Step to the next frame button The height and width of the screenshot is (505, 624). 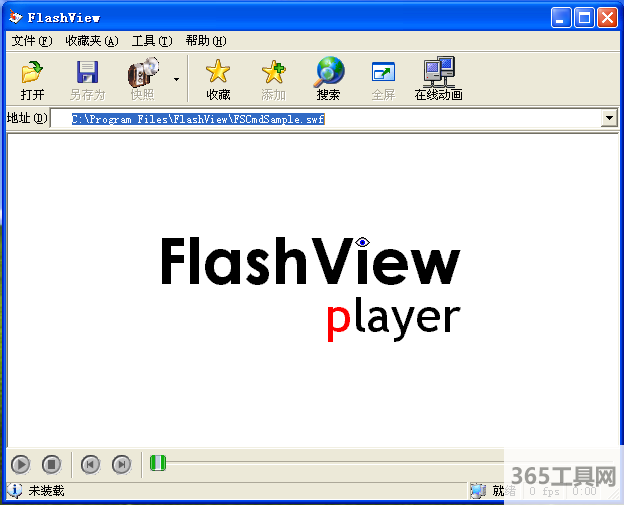point(121,464)
